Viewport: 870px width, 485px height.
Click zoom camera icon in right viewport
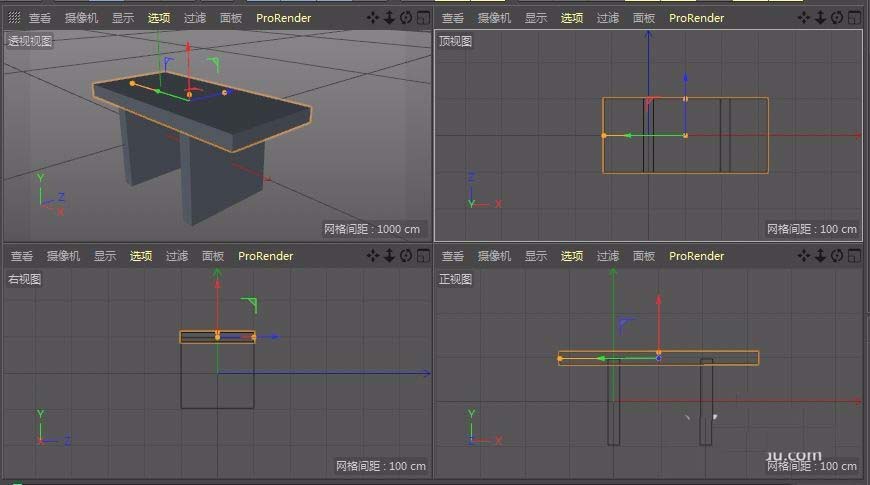pyautogui.click(x=389, y=256)
